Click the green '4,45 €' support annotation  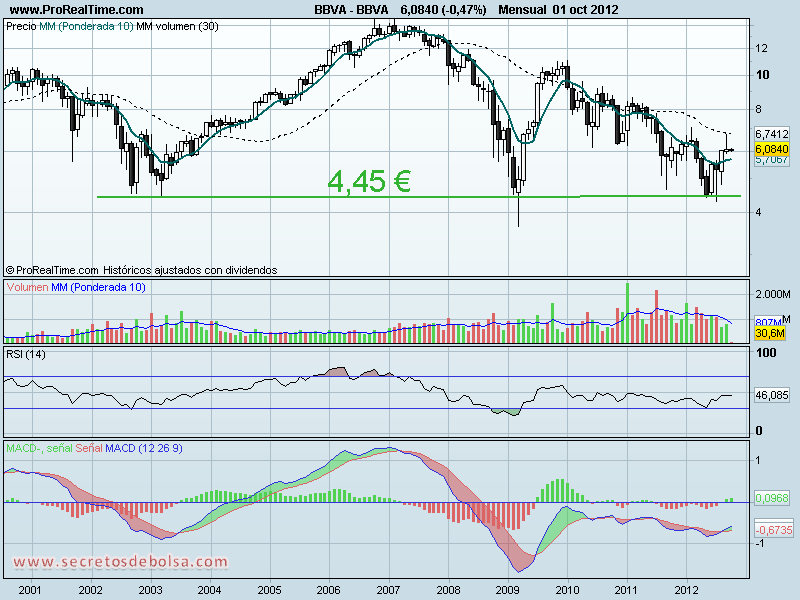(369, 181)
